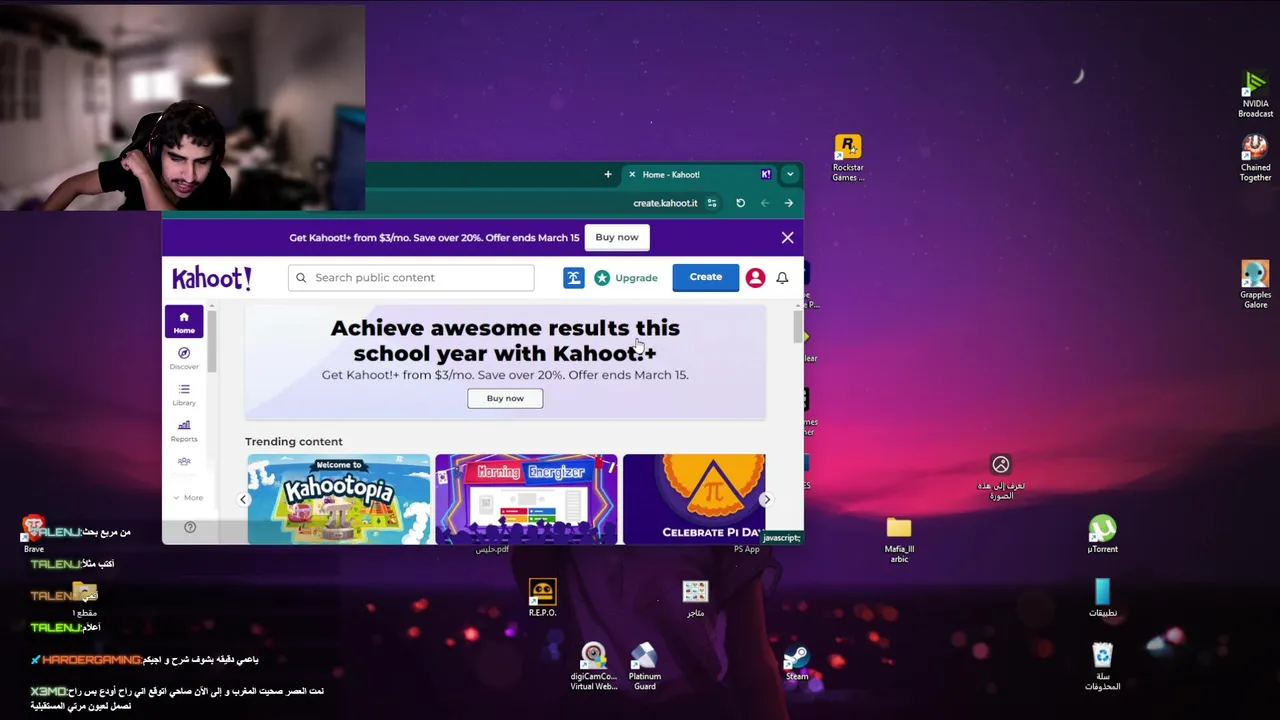The height and width of the screenshot is (720, 1280).
Task: Open digiCamControl Virtual Webcam shortcut
Action: point(594,667)
